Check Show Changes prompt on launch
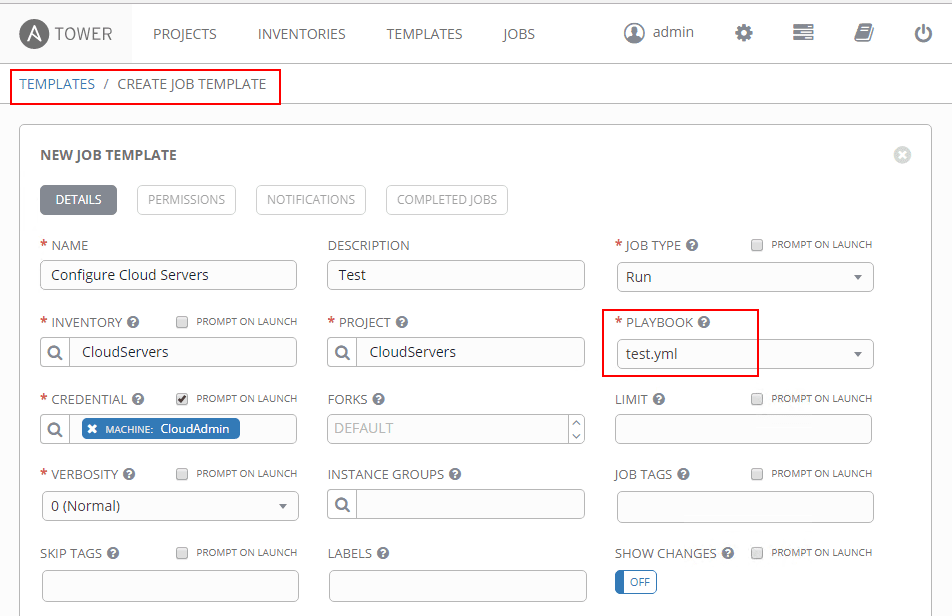 (x=756, y=553)
